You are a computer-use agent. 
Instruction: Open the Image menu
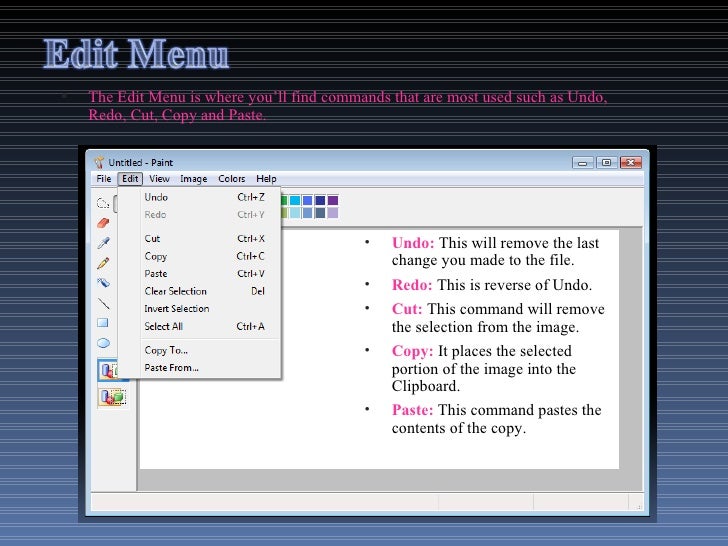pos(194,179)
